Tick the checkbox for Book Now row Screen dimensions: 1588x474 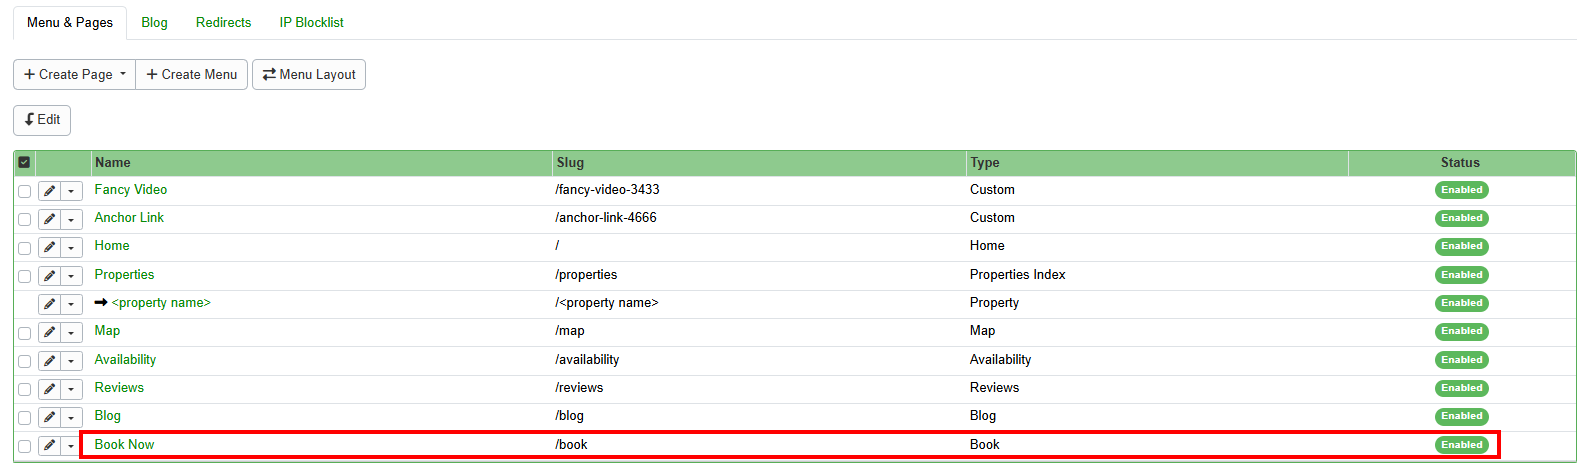coord(24,446)
